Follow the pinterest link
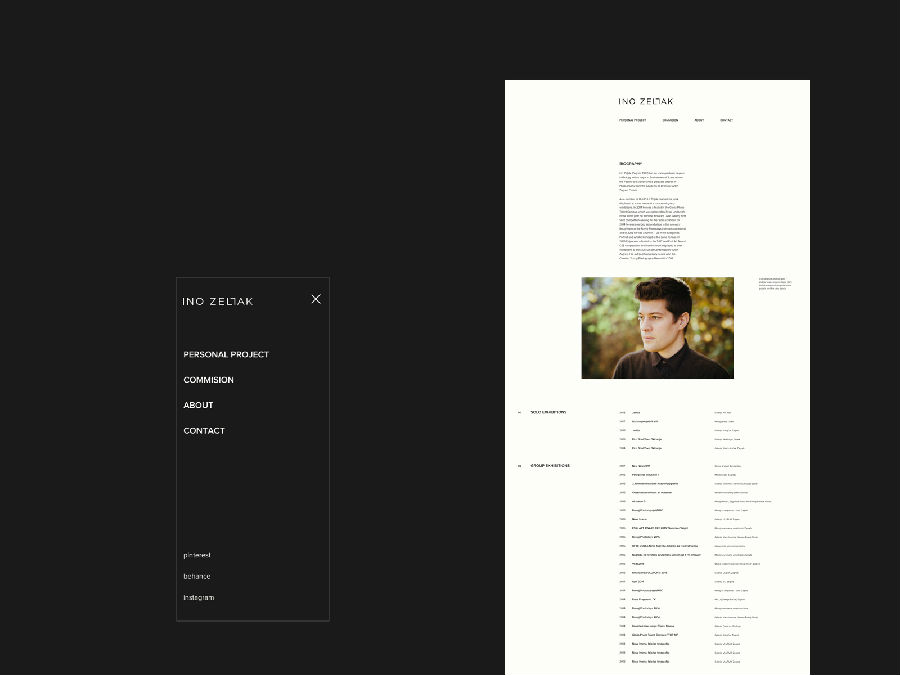Viewport: 900px width, 675px height. coord(197,555)
